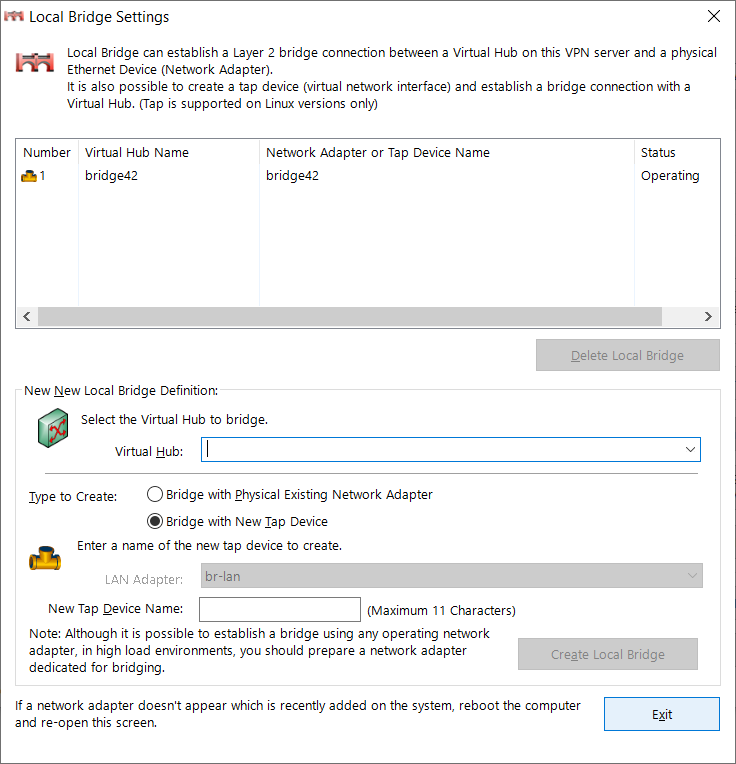This screenshot has width=736, height=764.
Task: Click the app icon in title bar
Action: [x=14, y=17]
